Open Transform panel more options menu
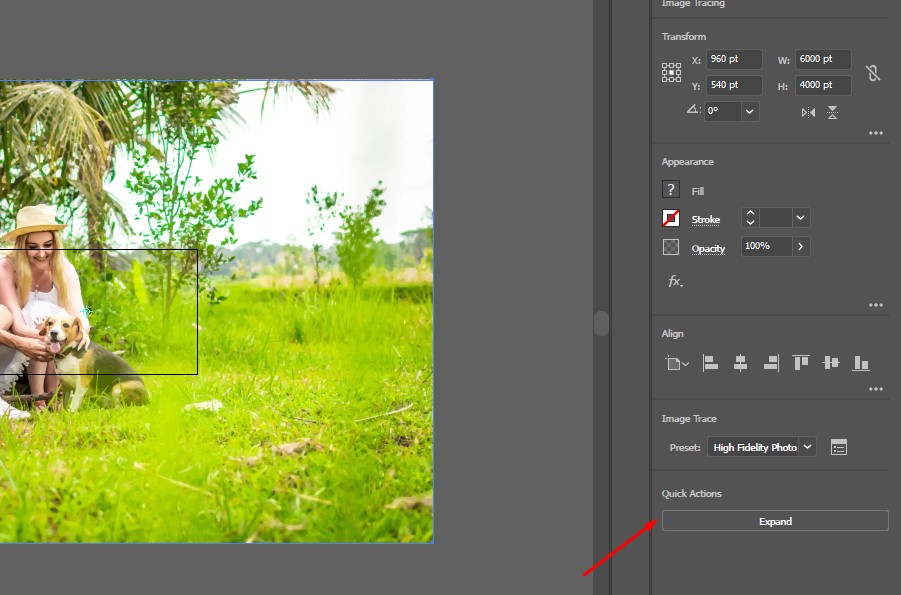The height and width of the screenshot is (595, 901). click(x=876, y=133)
